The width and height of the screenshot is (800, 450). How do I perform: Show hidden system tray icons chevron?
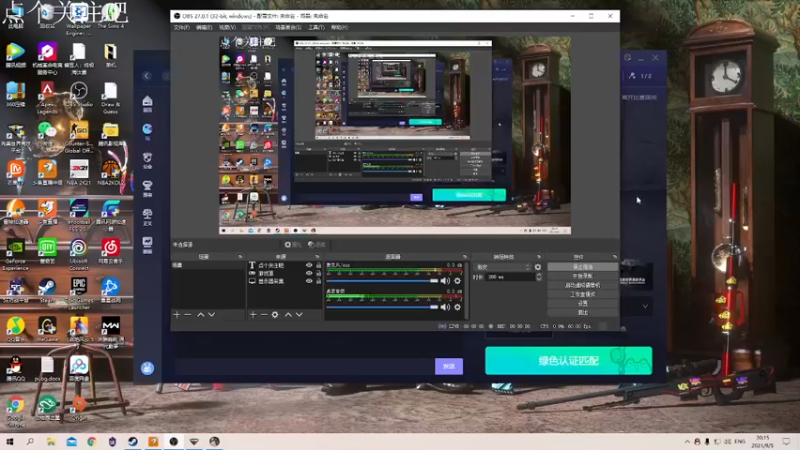[687, 441]
